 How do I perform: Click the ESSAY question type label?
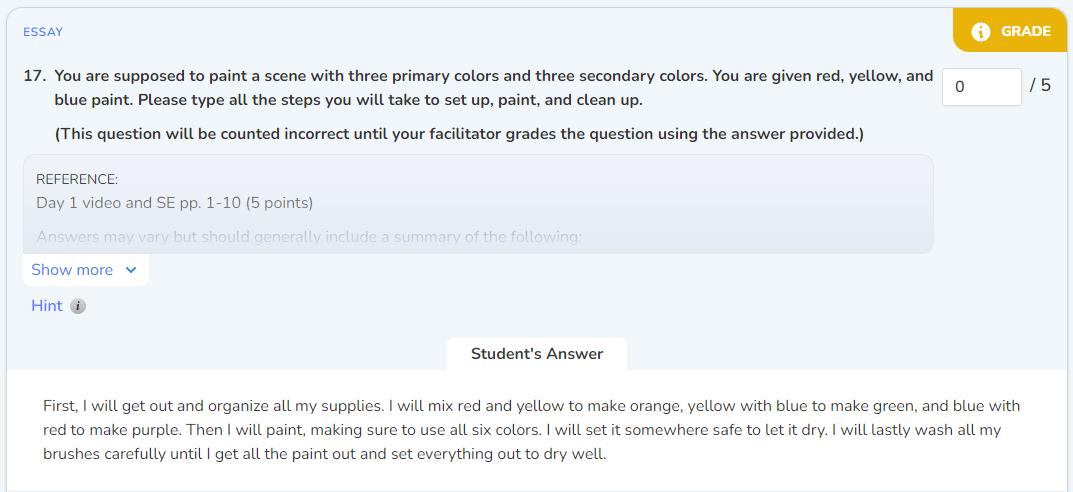pos(42,32)
